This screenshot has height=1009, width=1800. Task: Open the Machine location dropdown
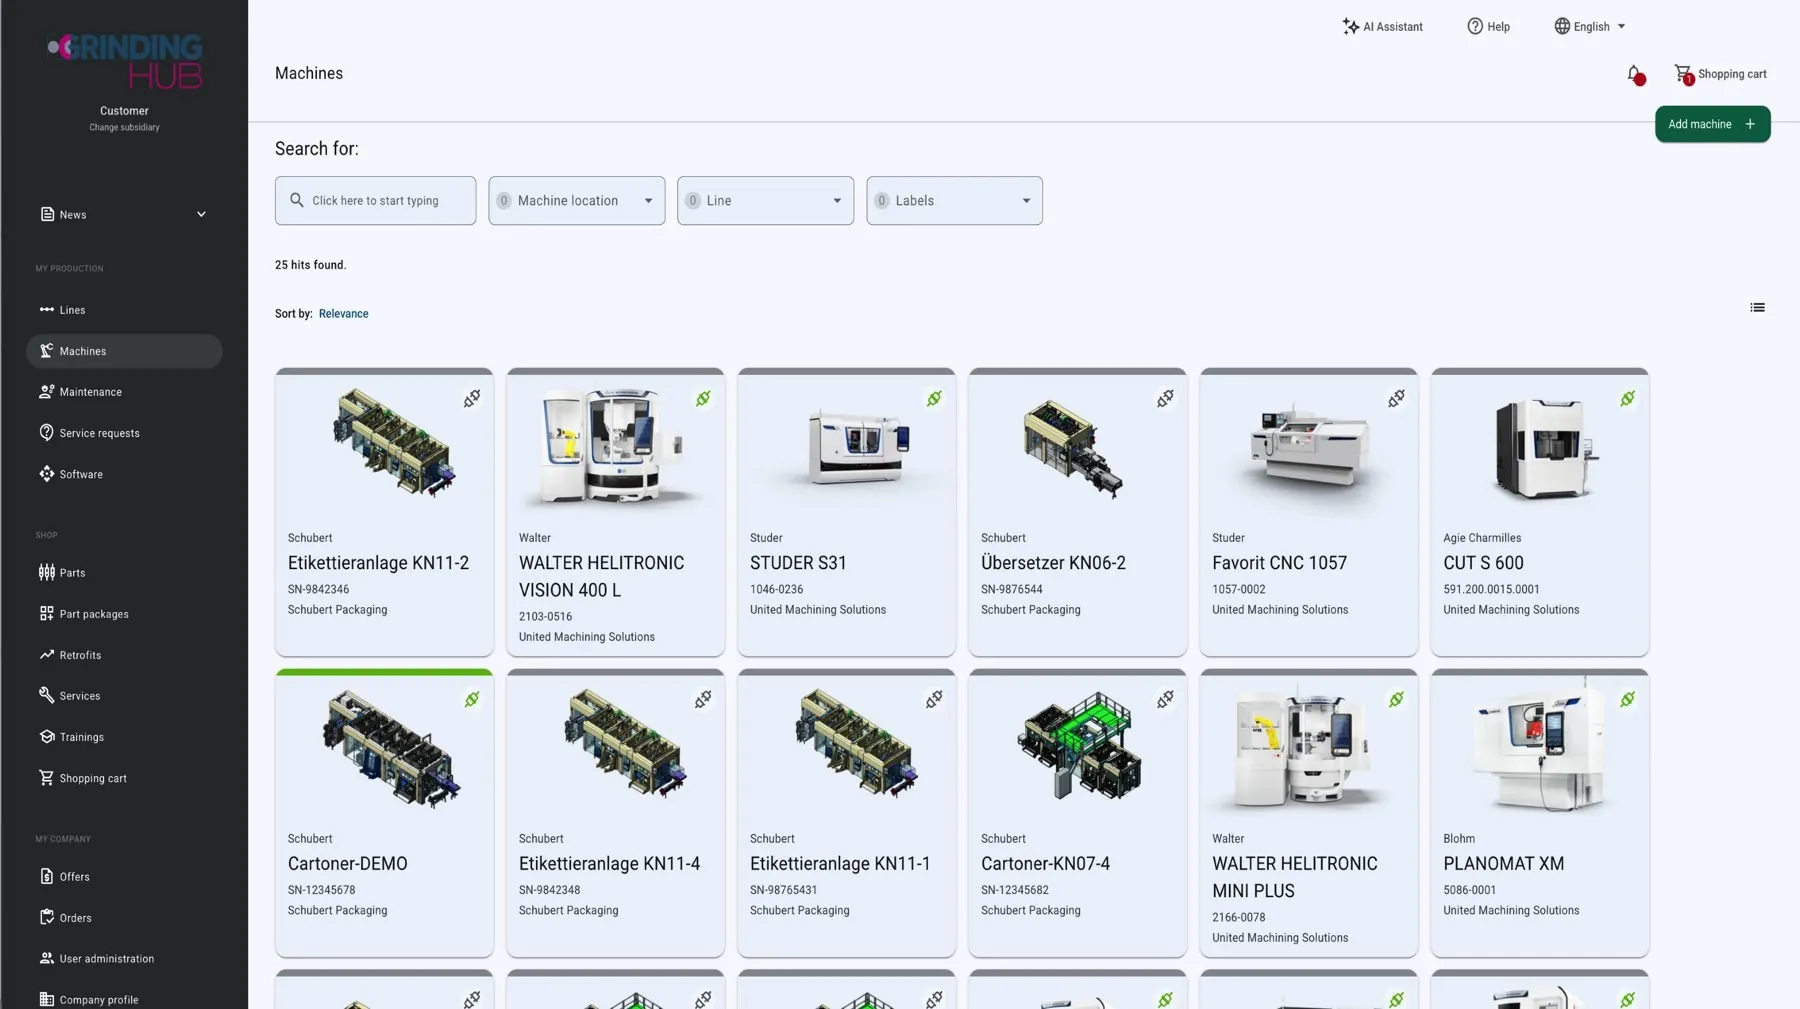[576, 201]
